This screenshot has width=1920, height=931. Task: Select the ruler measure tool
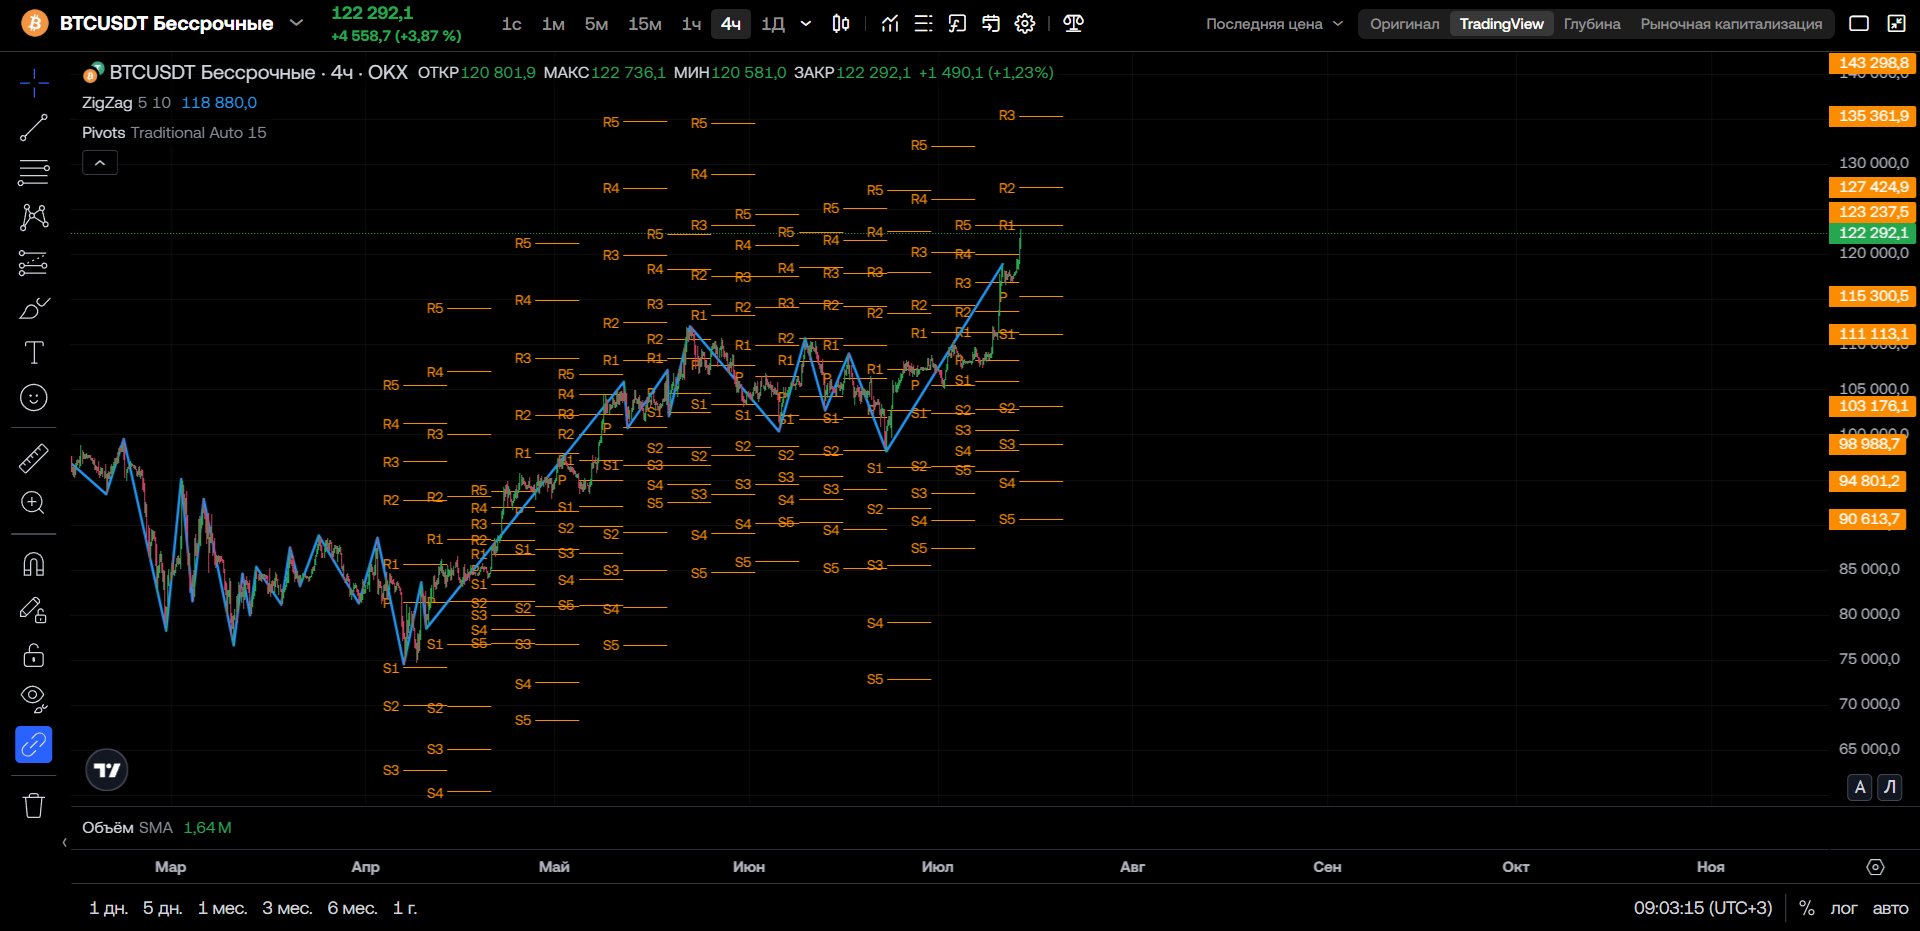click(34, 458)
